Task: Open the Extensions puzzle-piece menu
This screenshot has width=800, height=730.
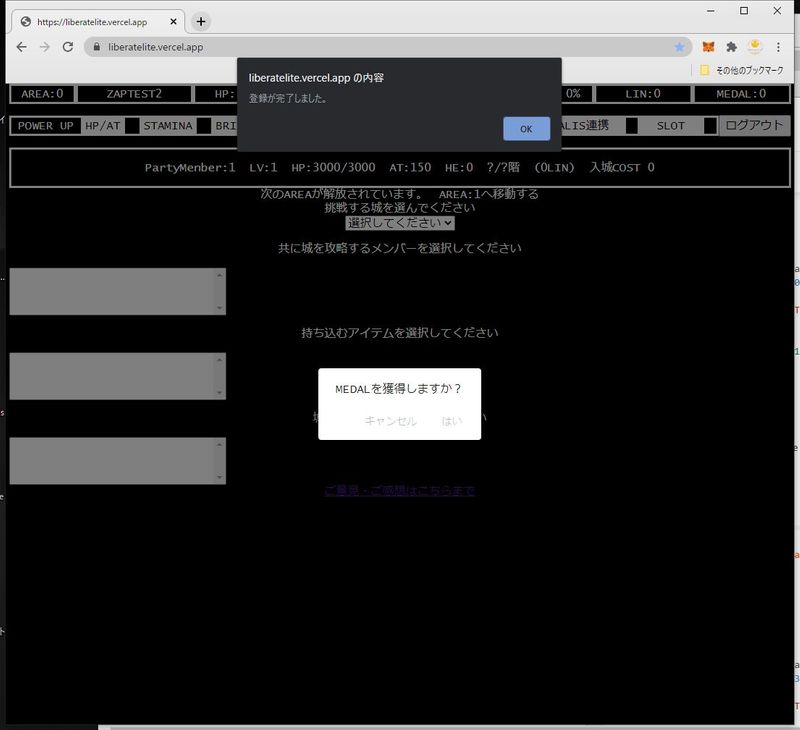Action: 731,47
